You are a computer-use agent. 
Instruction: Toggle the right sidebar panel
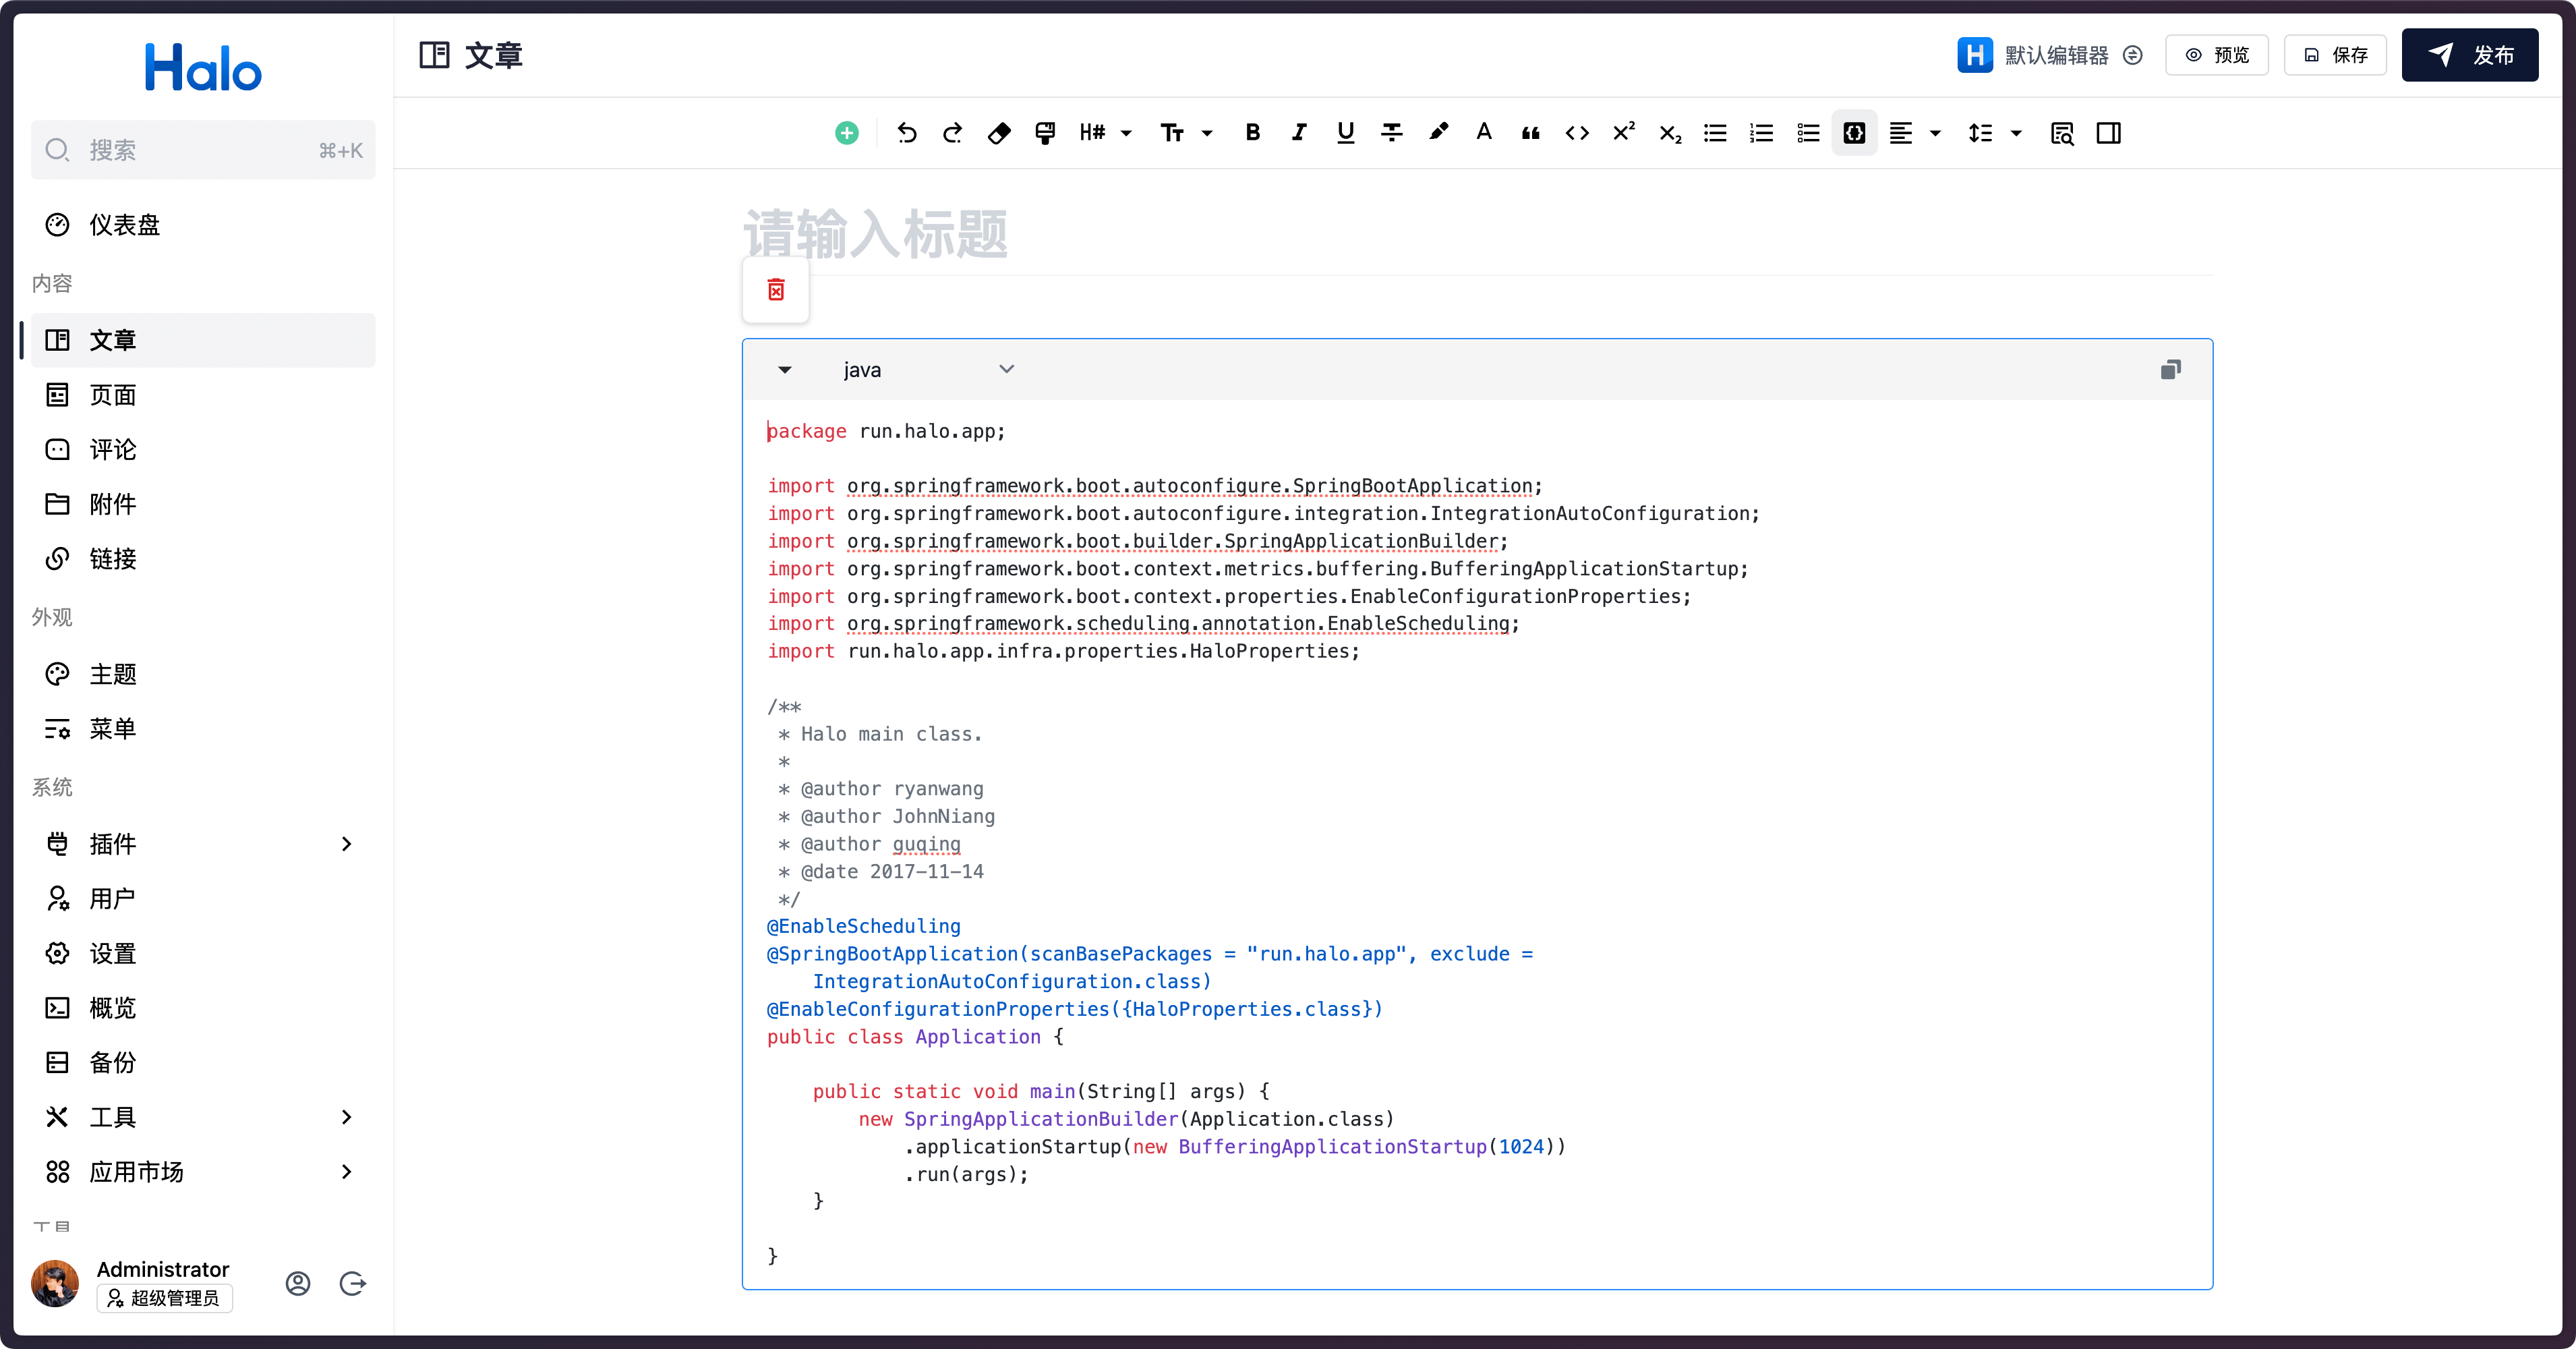point(2108,133)
